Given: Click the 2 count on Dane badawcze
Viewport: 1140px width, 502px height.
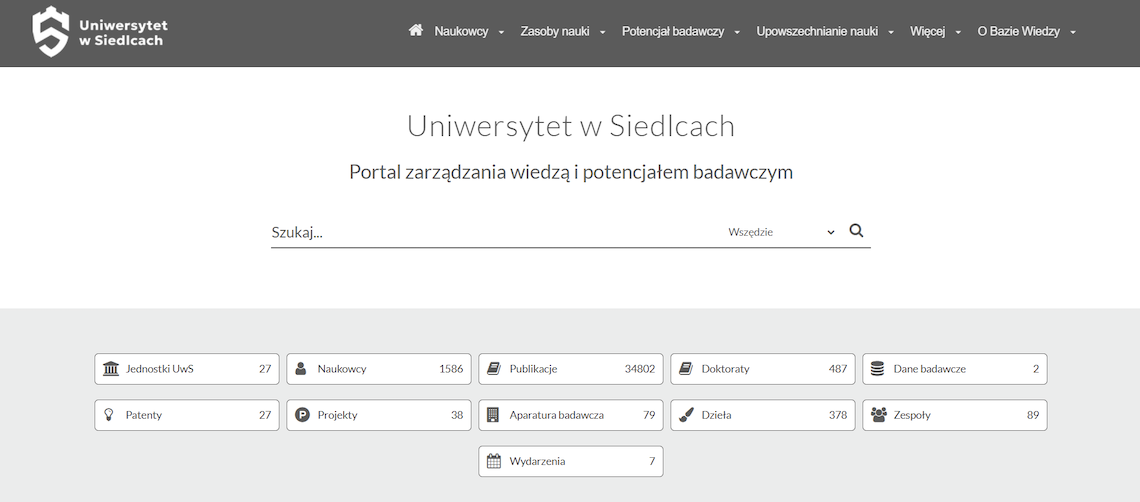Looking at the screenshot, I should pyautogui.click(x=1036, y=369).
